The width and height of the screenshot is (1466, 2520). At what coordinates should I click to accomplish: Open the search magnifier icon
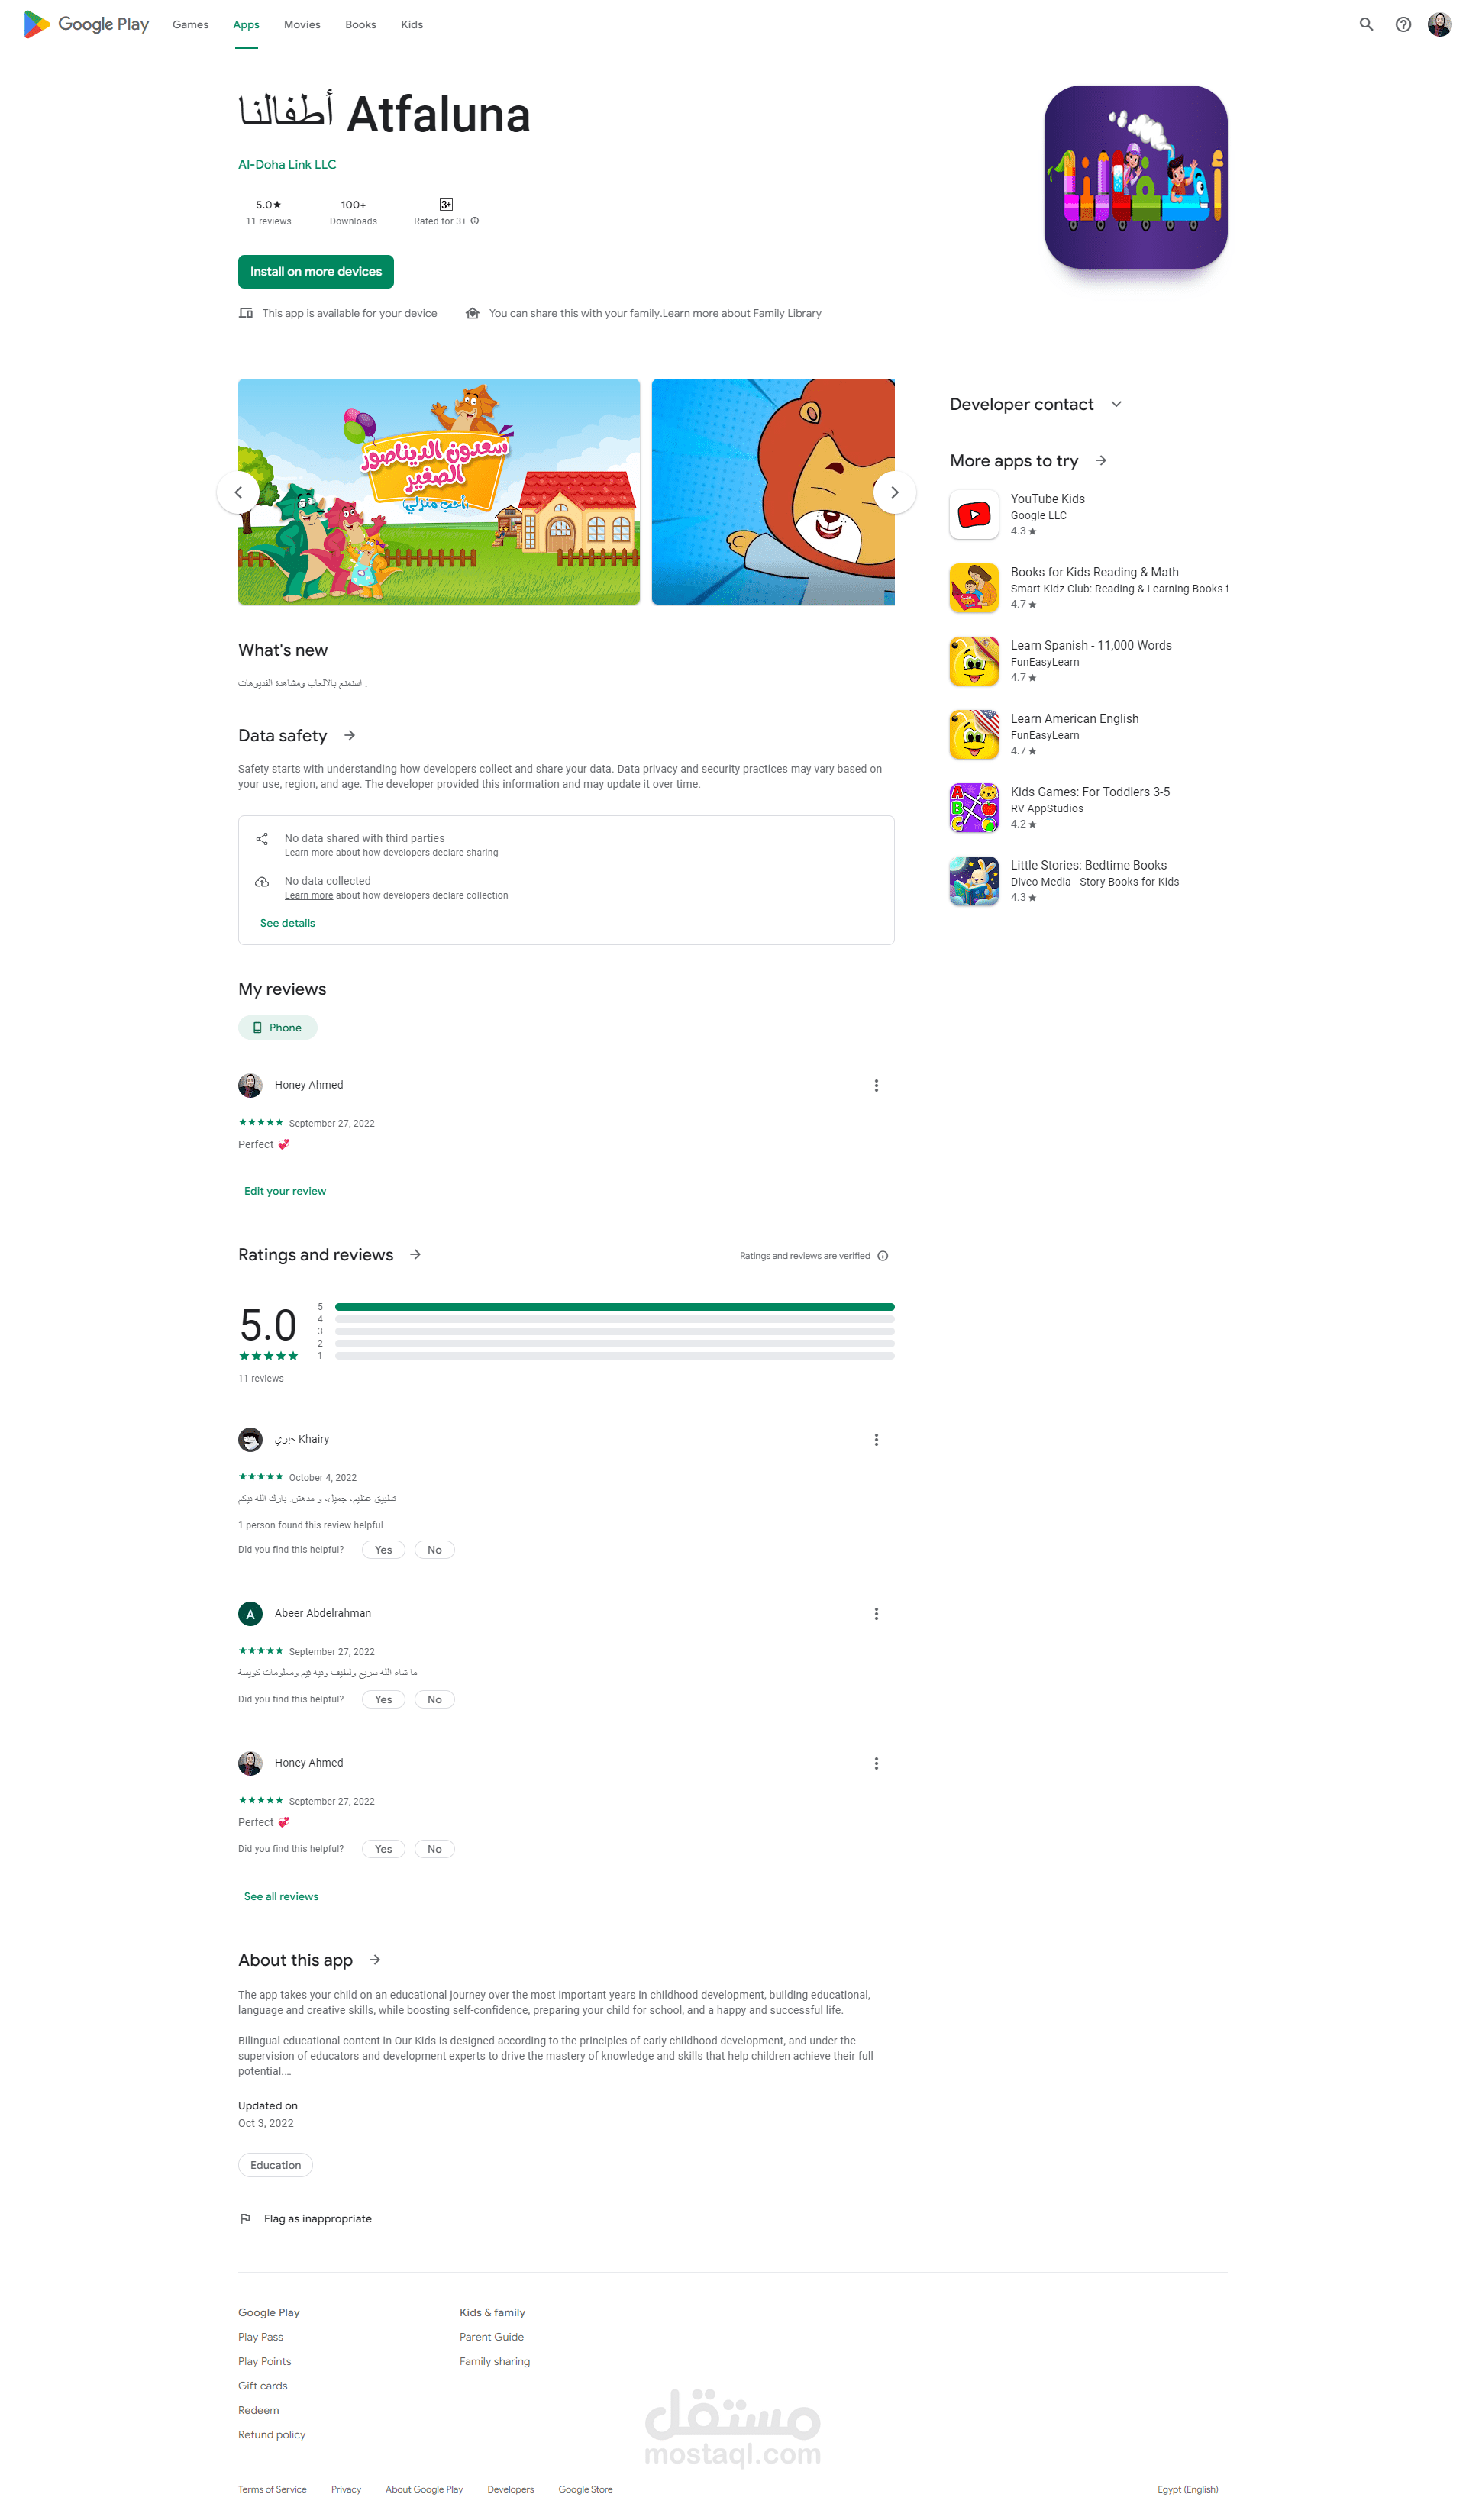[1366, 24]
